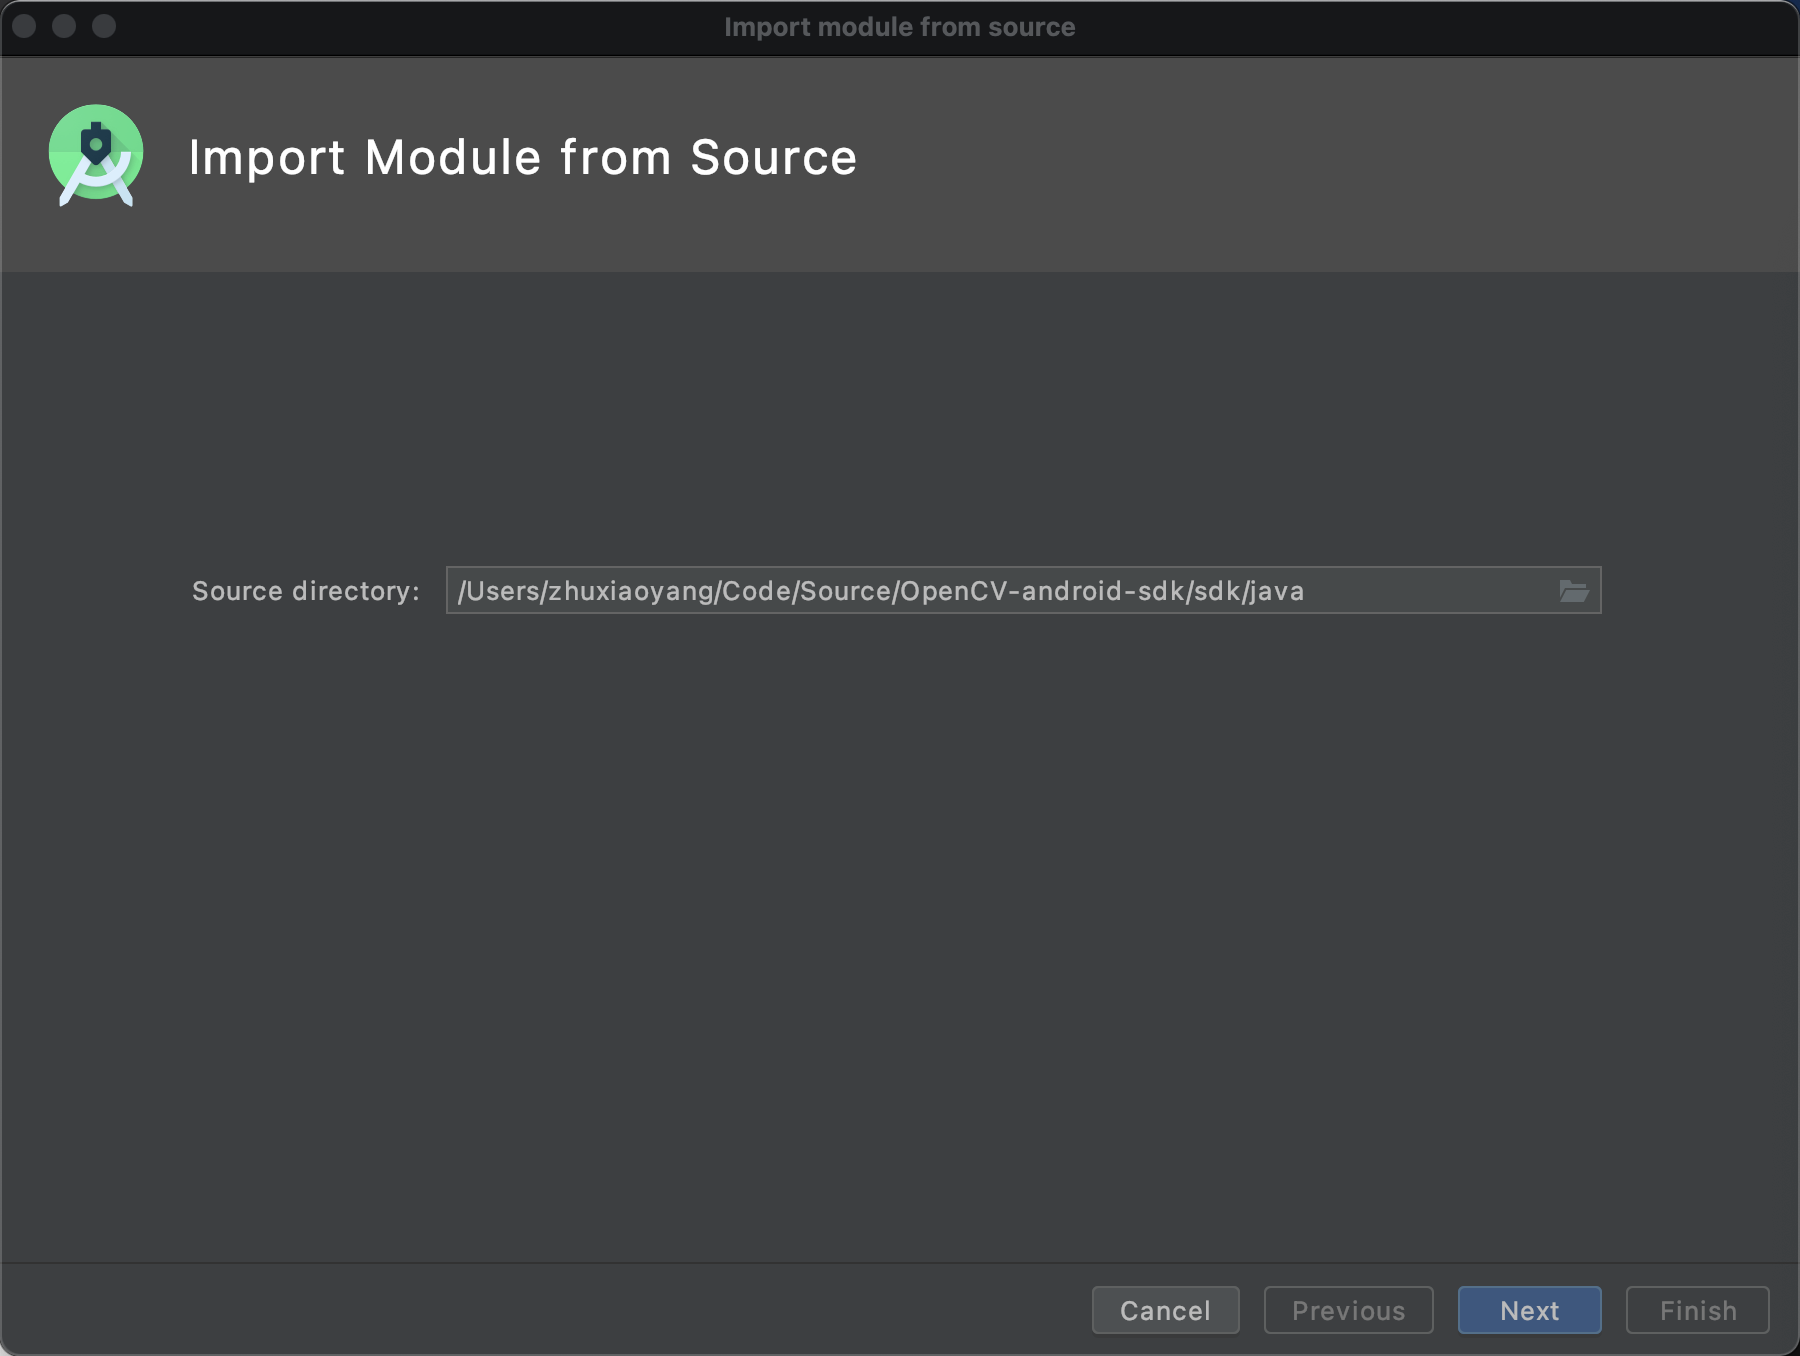This screenshot has width=1800, height=1356.
Task: Click the Android Studio logo icon
Action: coord(96,156)
